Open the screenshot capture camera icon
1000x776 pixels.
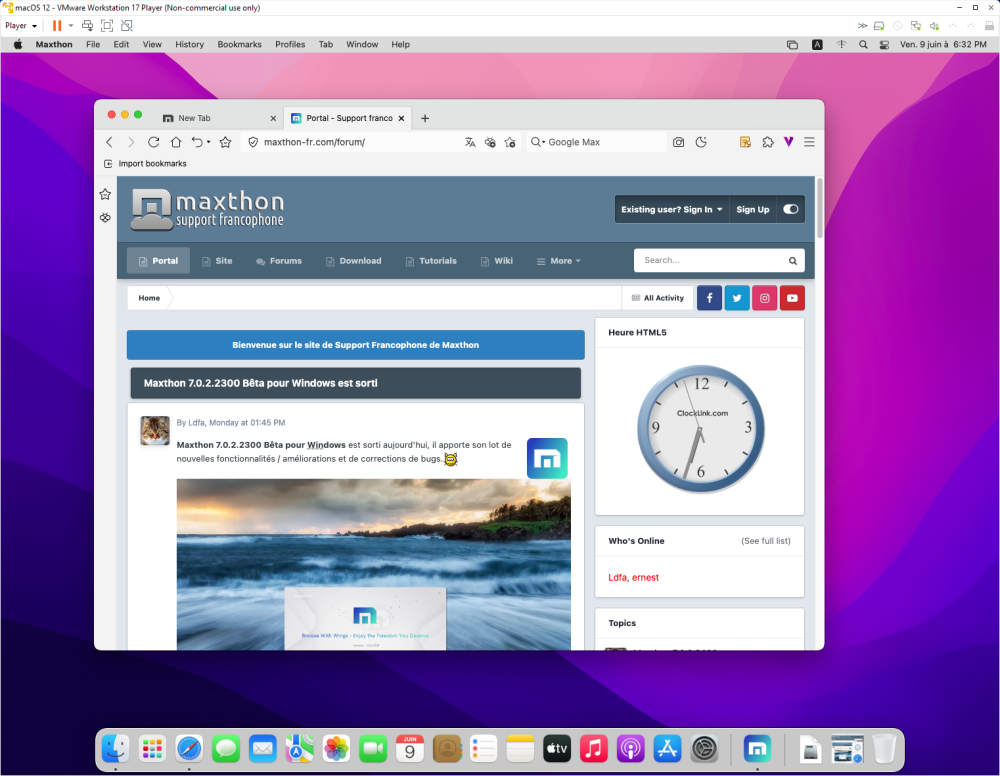[x=678, y=142]
